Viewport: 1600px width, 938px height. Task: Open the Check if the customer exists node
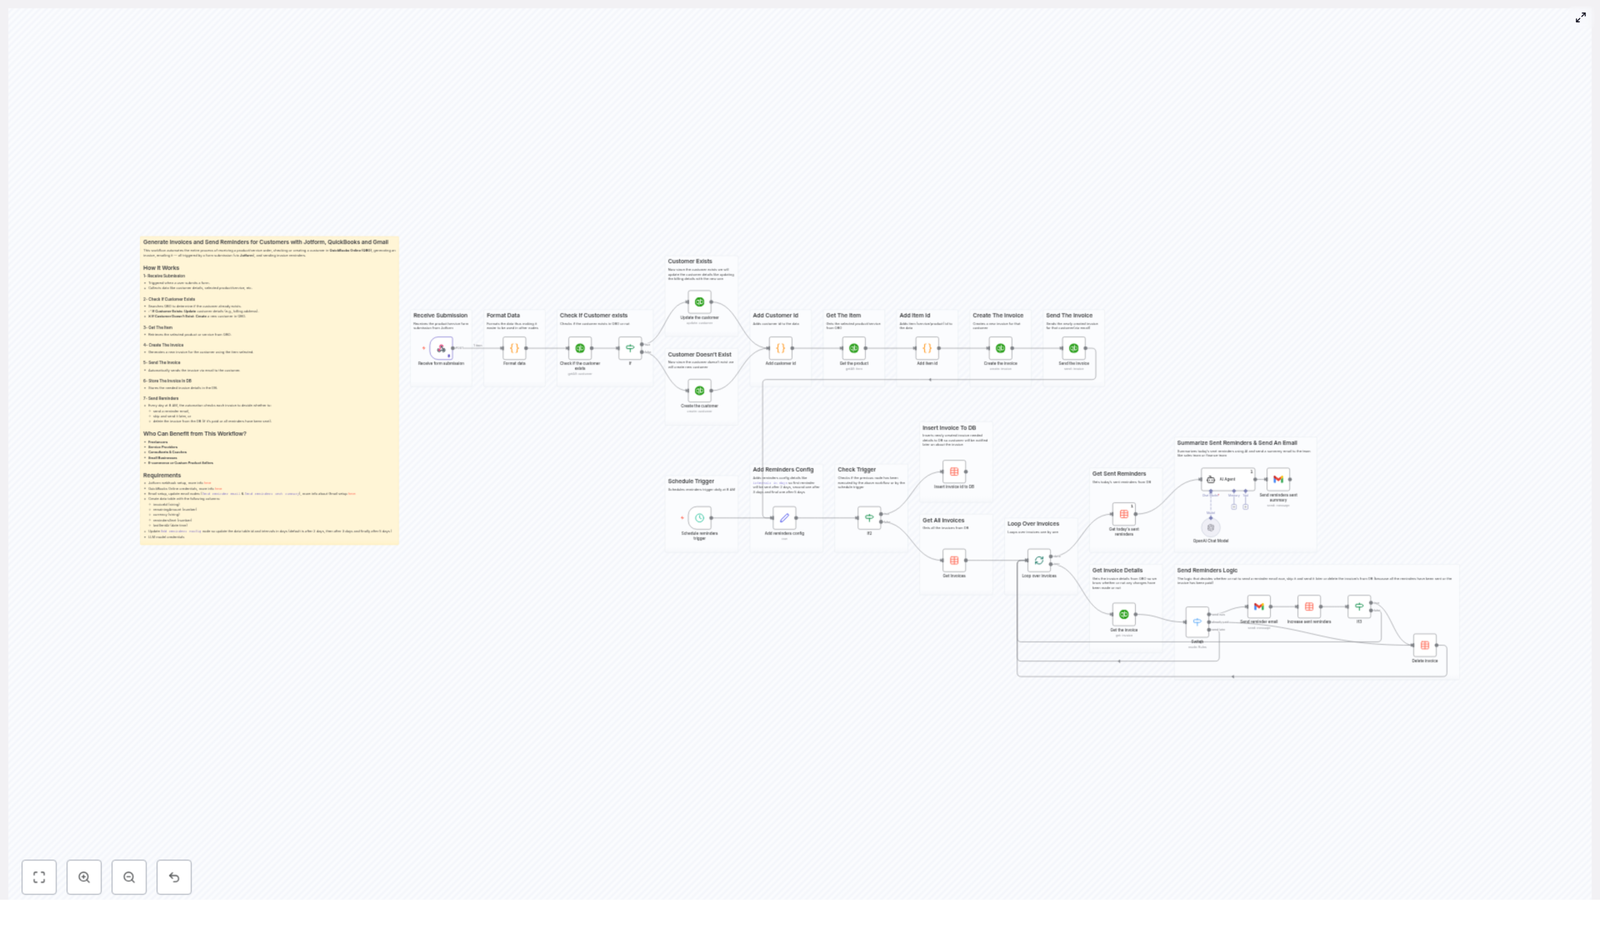[x=579, y=348]
